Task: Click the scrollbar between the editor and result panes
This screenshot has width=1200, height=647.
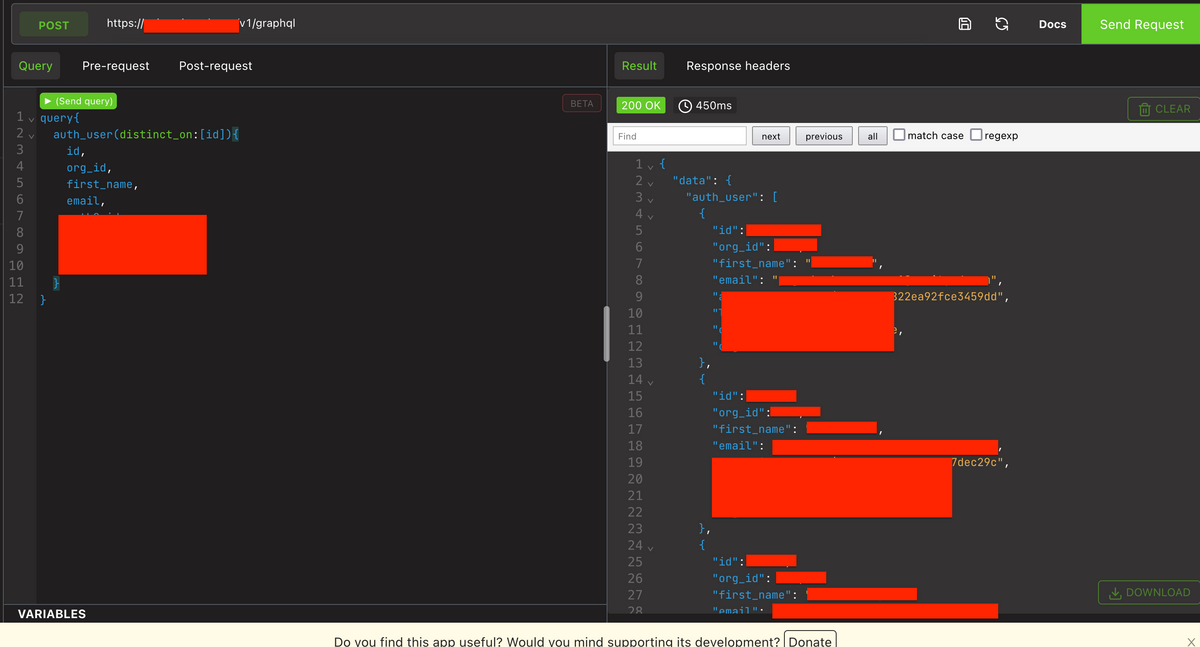Action: point(604,333)
